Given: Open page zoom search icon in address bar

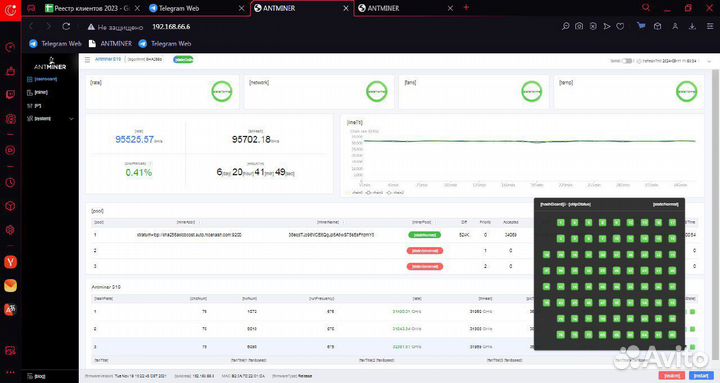Looking at the screenshot, I should (566, 27).
